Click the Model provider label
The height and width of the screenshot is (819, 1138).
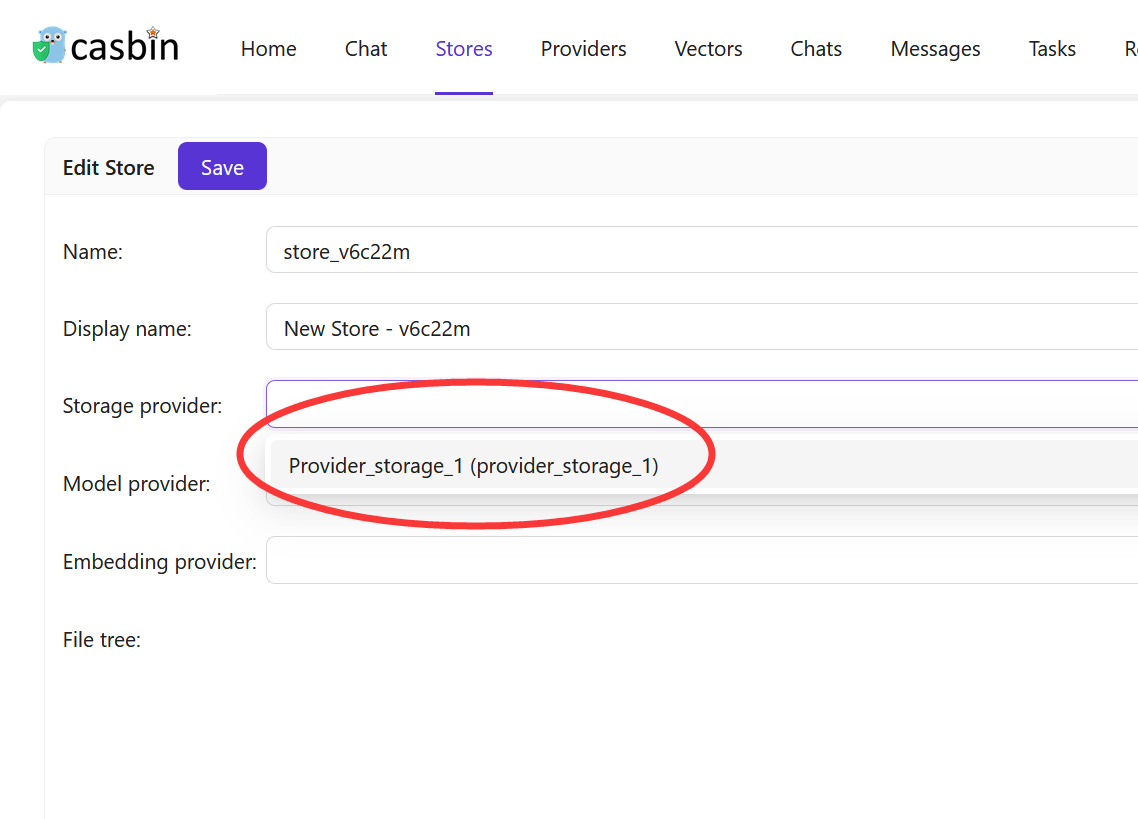[x=136, y=484]
